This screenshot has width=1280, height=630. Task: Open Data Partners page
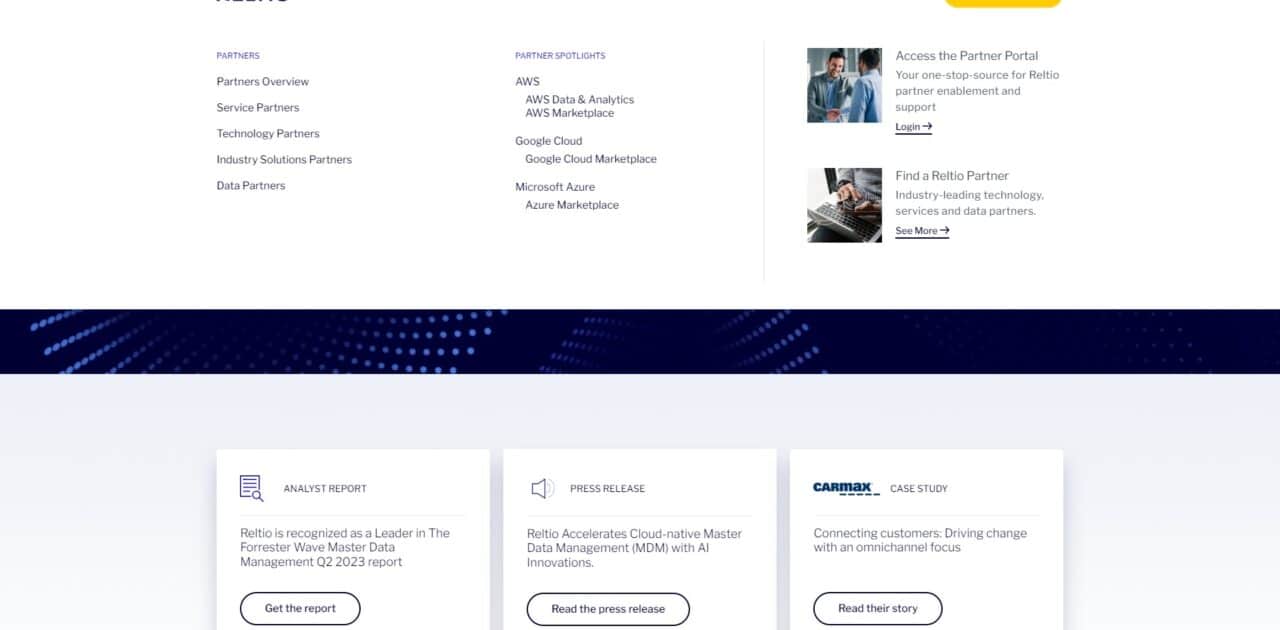pyautogui.click(x=251, y=186)
